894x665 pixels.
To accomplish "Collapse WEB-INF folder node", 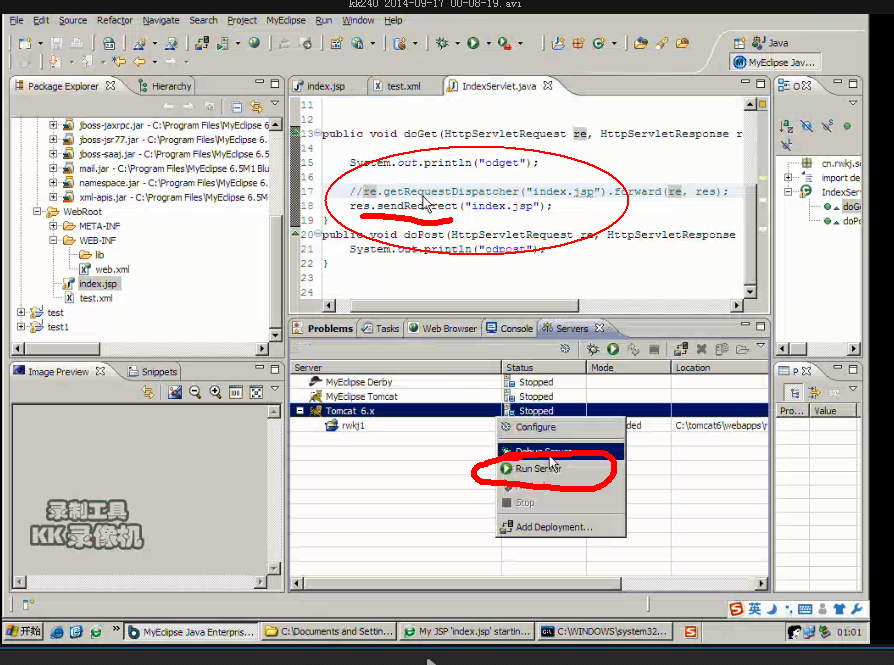I will click(53, 240).
